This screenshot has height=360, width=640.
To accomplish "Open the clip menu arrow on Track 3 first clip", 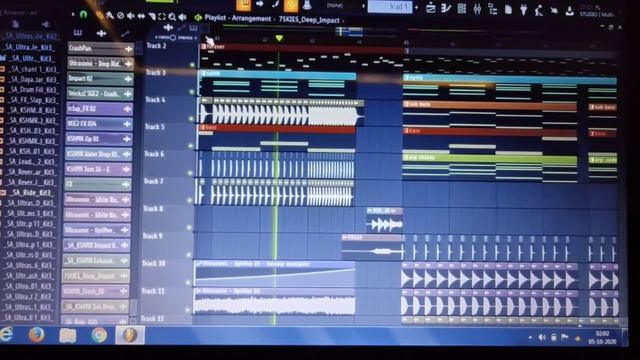I will (x=203, y=73).
